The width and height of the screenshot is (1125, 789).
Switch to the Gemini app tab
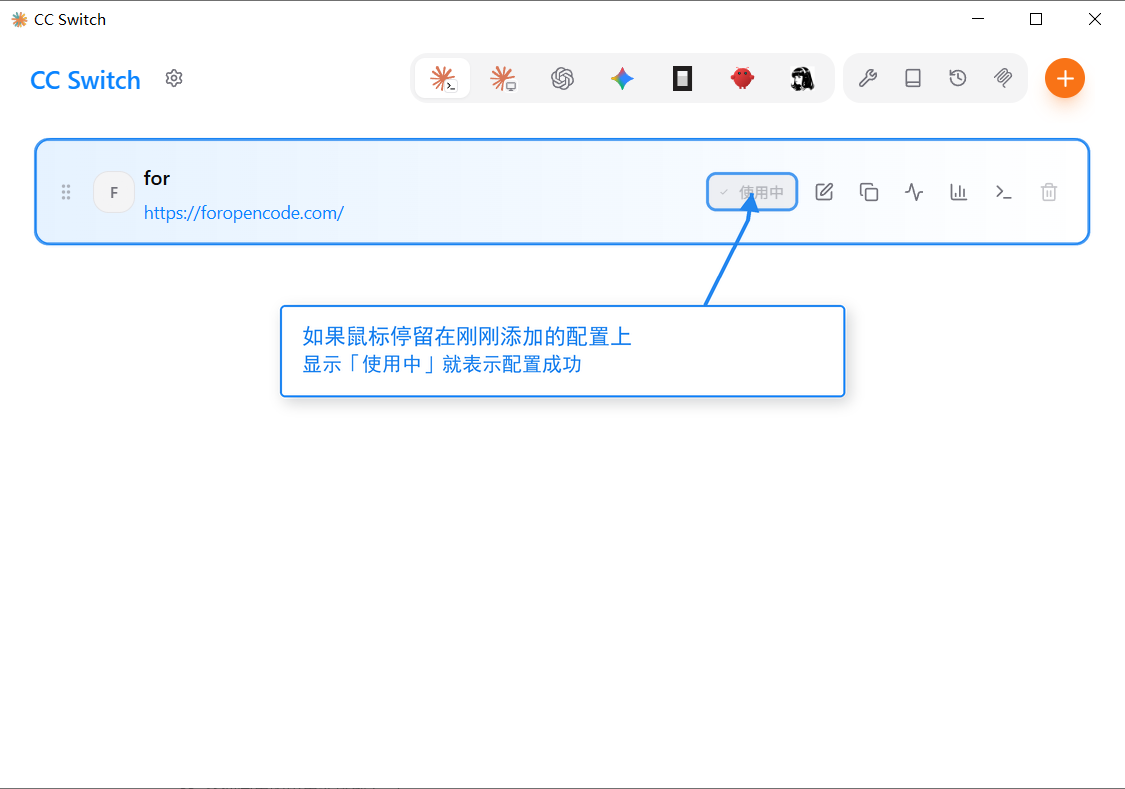pyautogui.click(x=622, y=78)
